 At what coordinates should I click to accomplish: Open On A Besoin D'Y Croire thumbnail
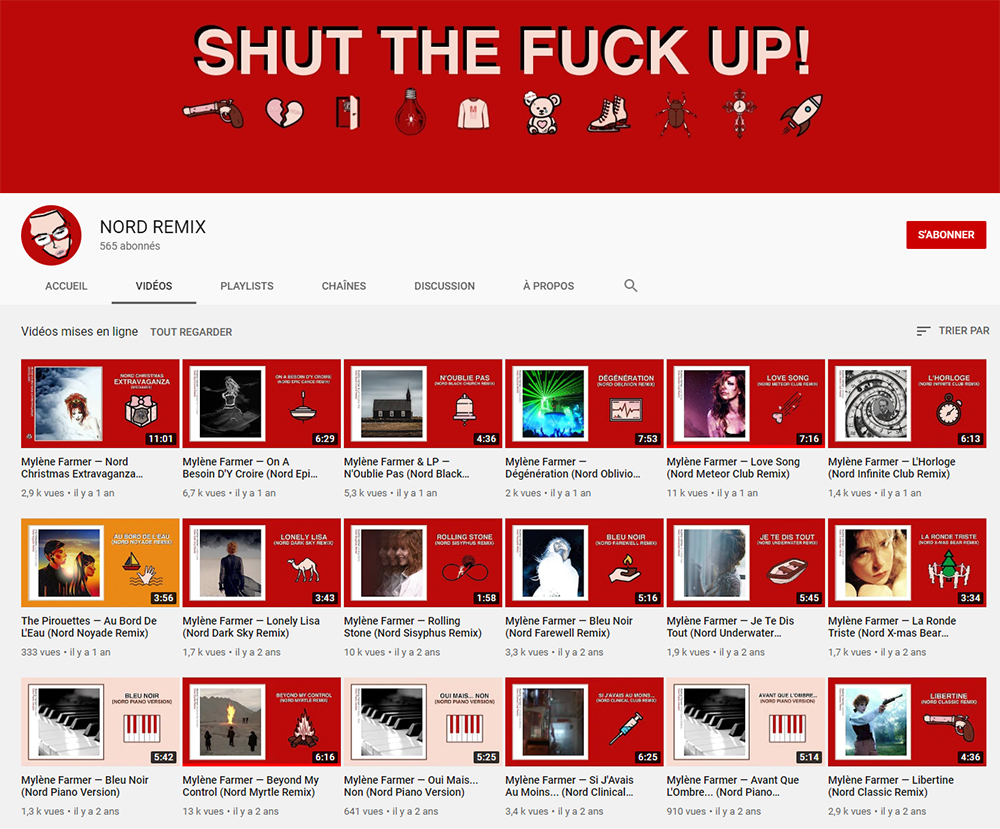point(261,403)
